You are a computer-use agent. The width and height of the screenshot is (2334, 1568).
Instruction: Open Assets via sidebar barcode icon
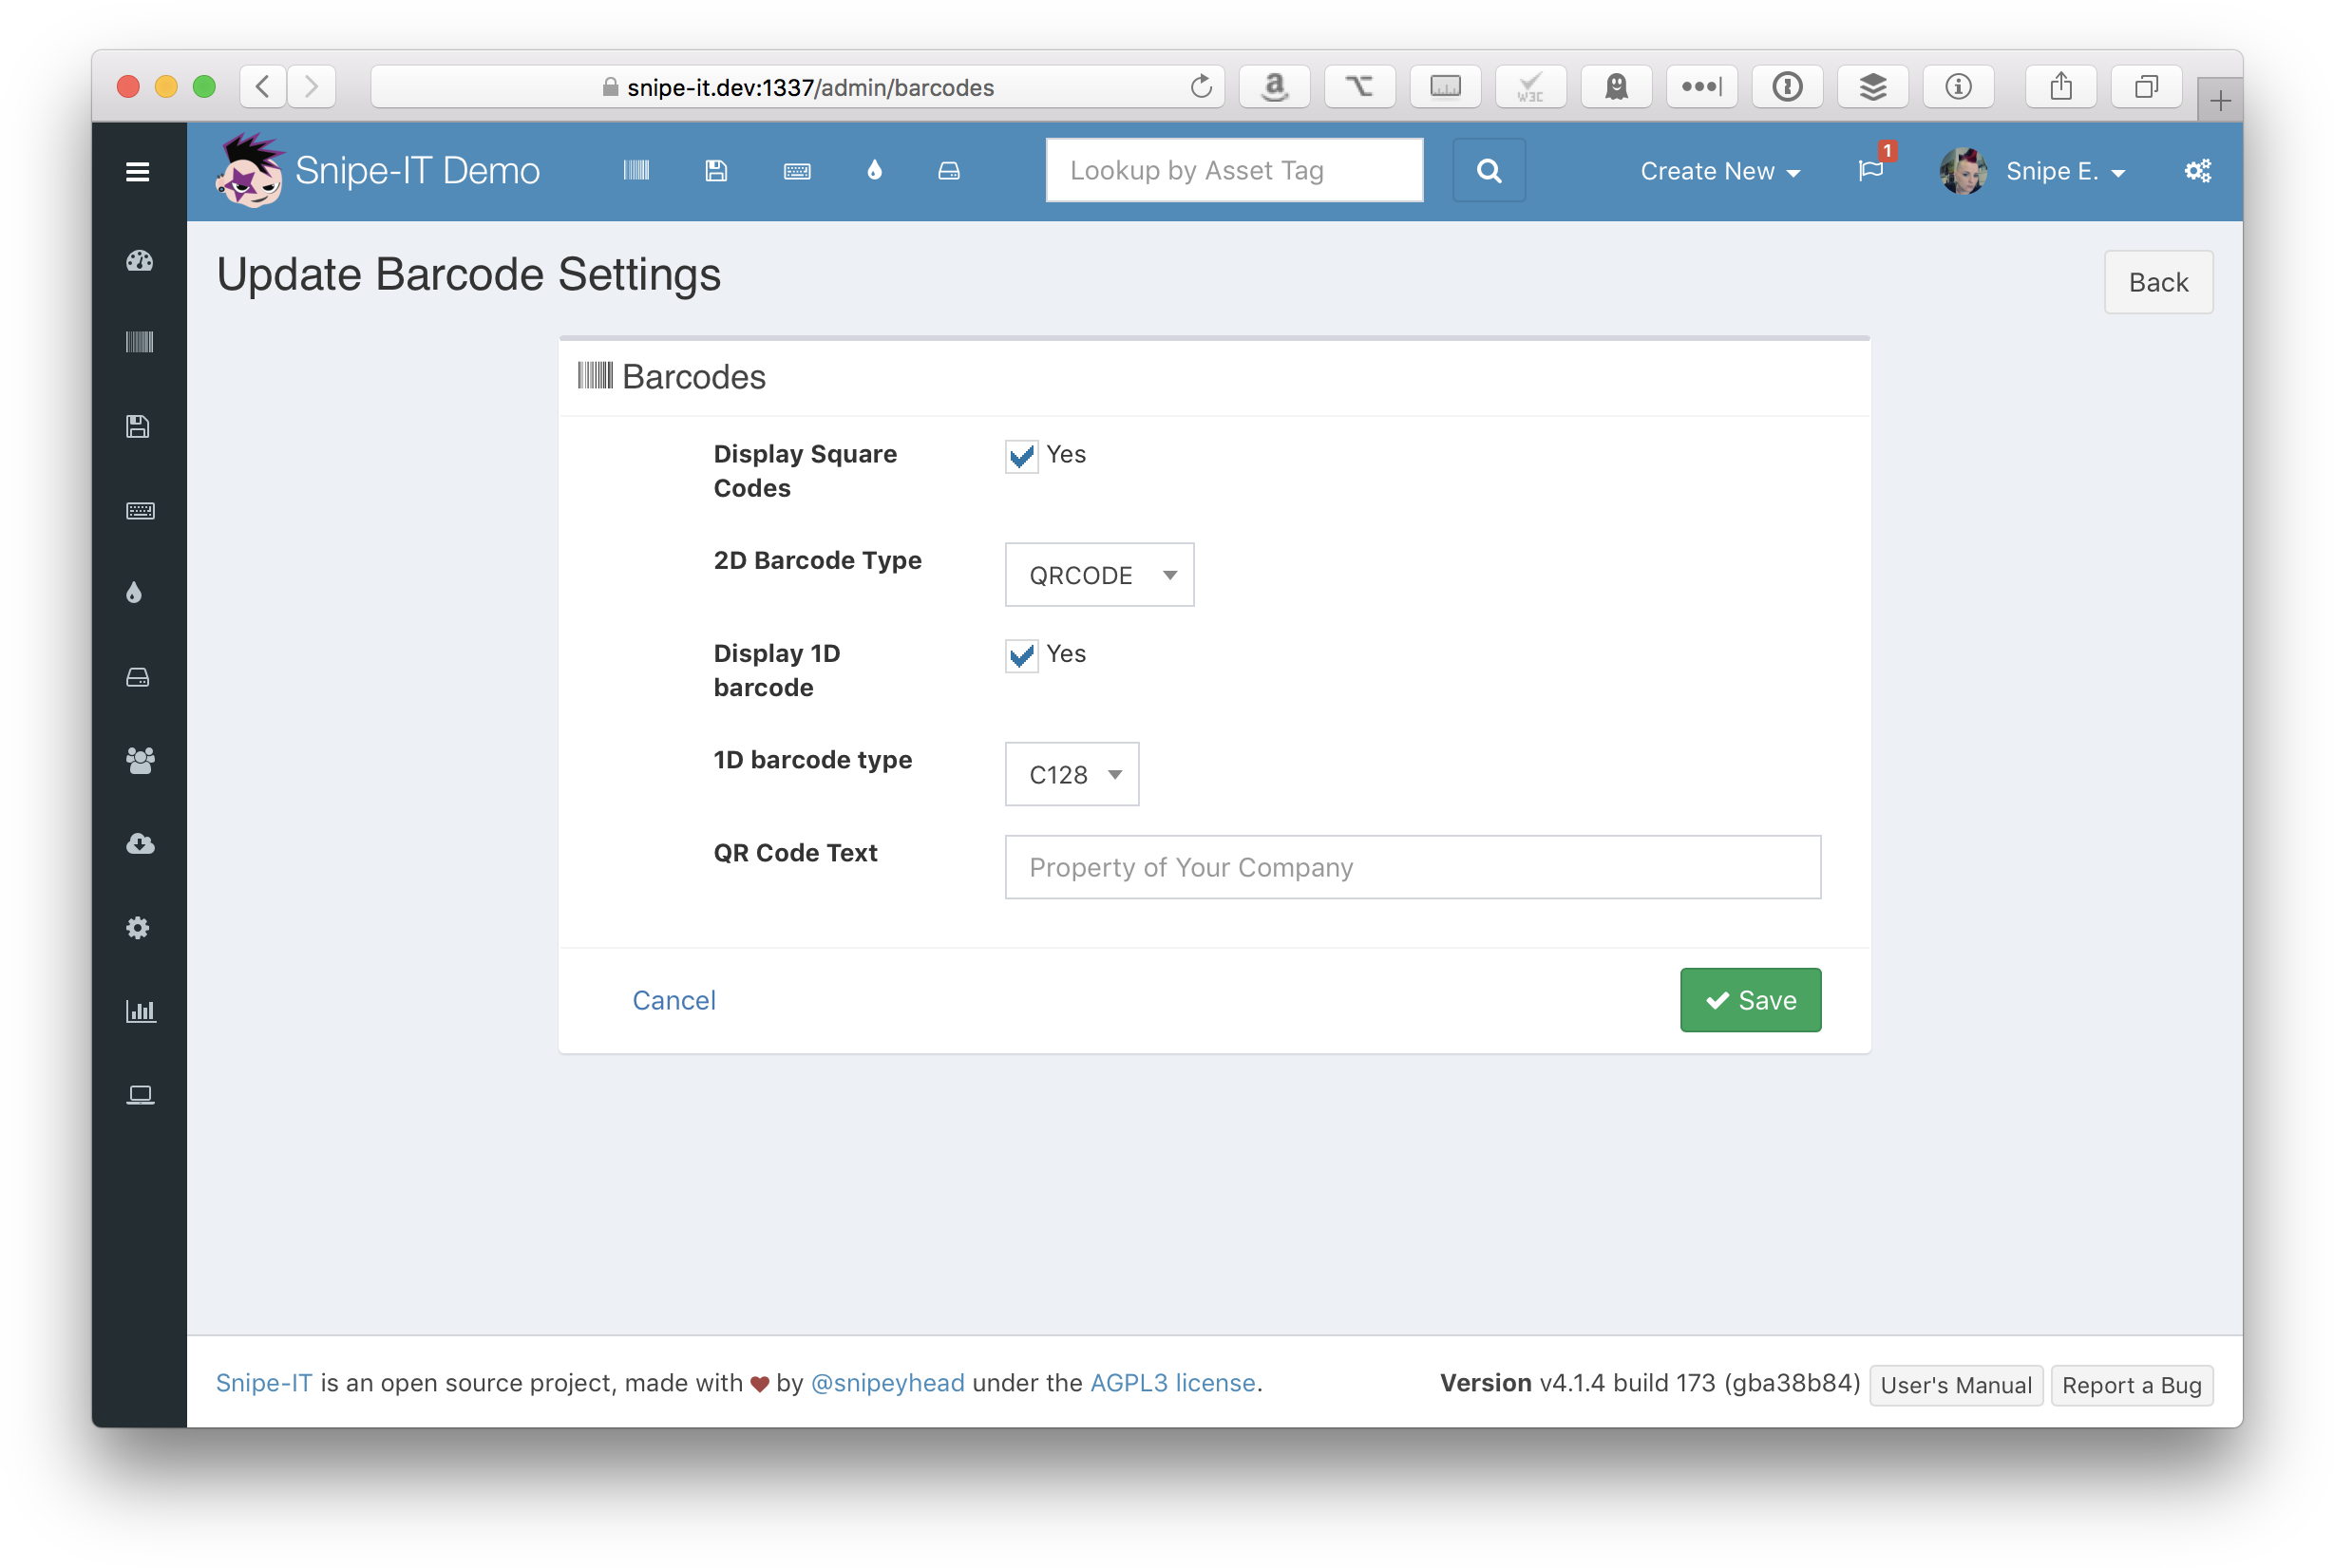(139, 343)
